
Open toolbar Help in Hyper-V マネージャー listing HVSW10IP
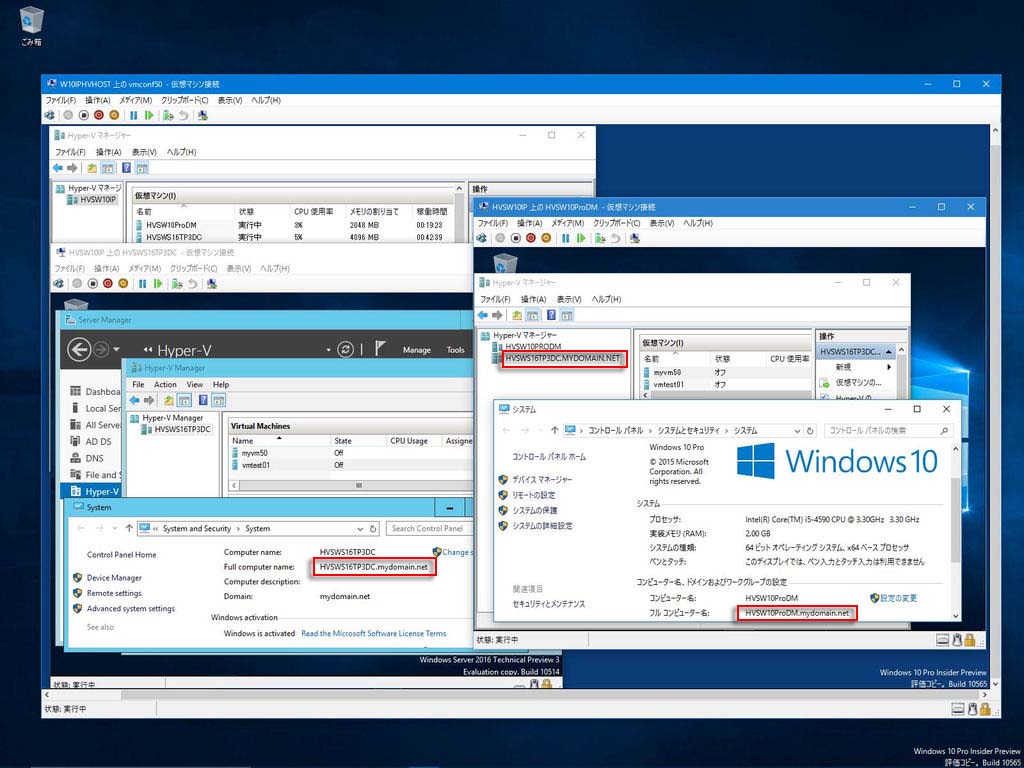(126, 168)
